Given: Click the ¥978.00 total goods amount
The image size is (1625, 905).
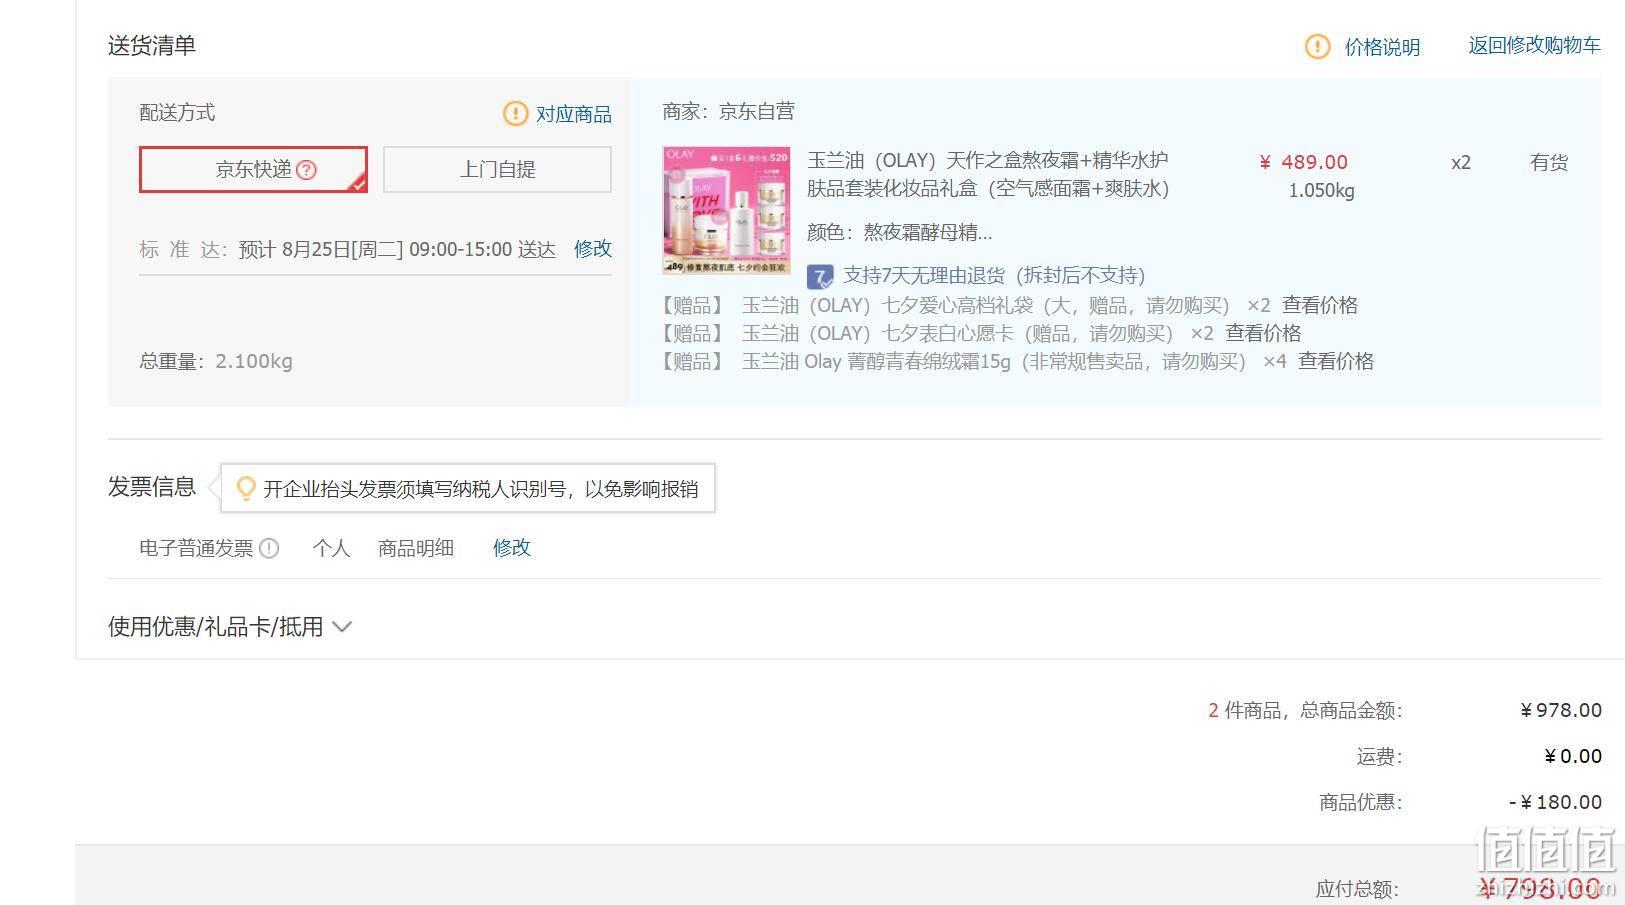Looking at the screenshot, I should 1561,710.
